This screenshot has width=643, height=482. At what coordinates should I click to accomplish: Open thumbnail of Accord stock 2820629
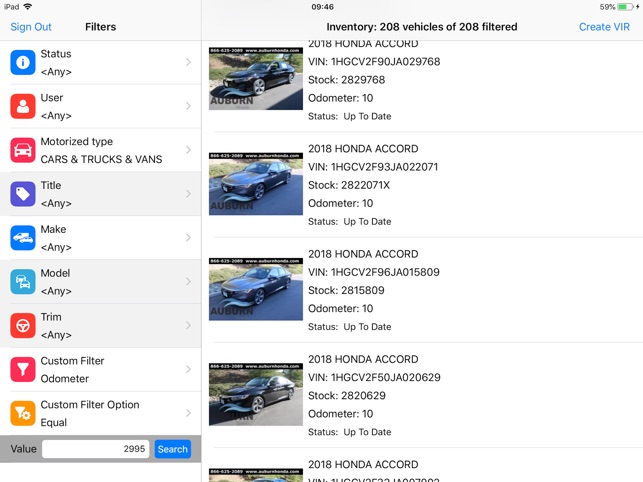[256, 394]
